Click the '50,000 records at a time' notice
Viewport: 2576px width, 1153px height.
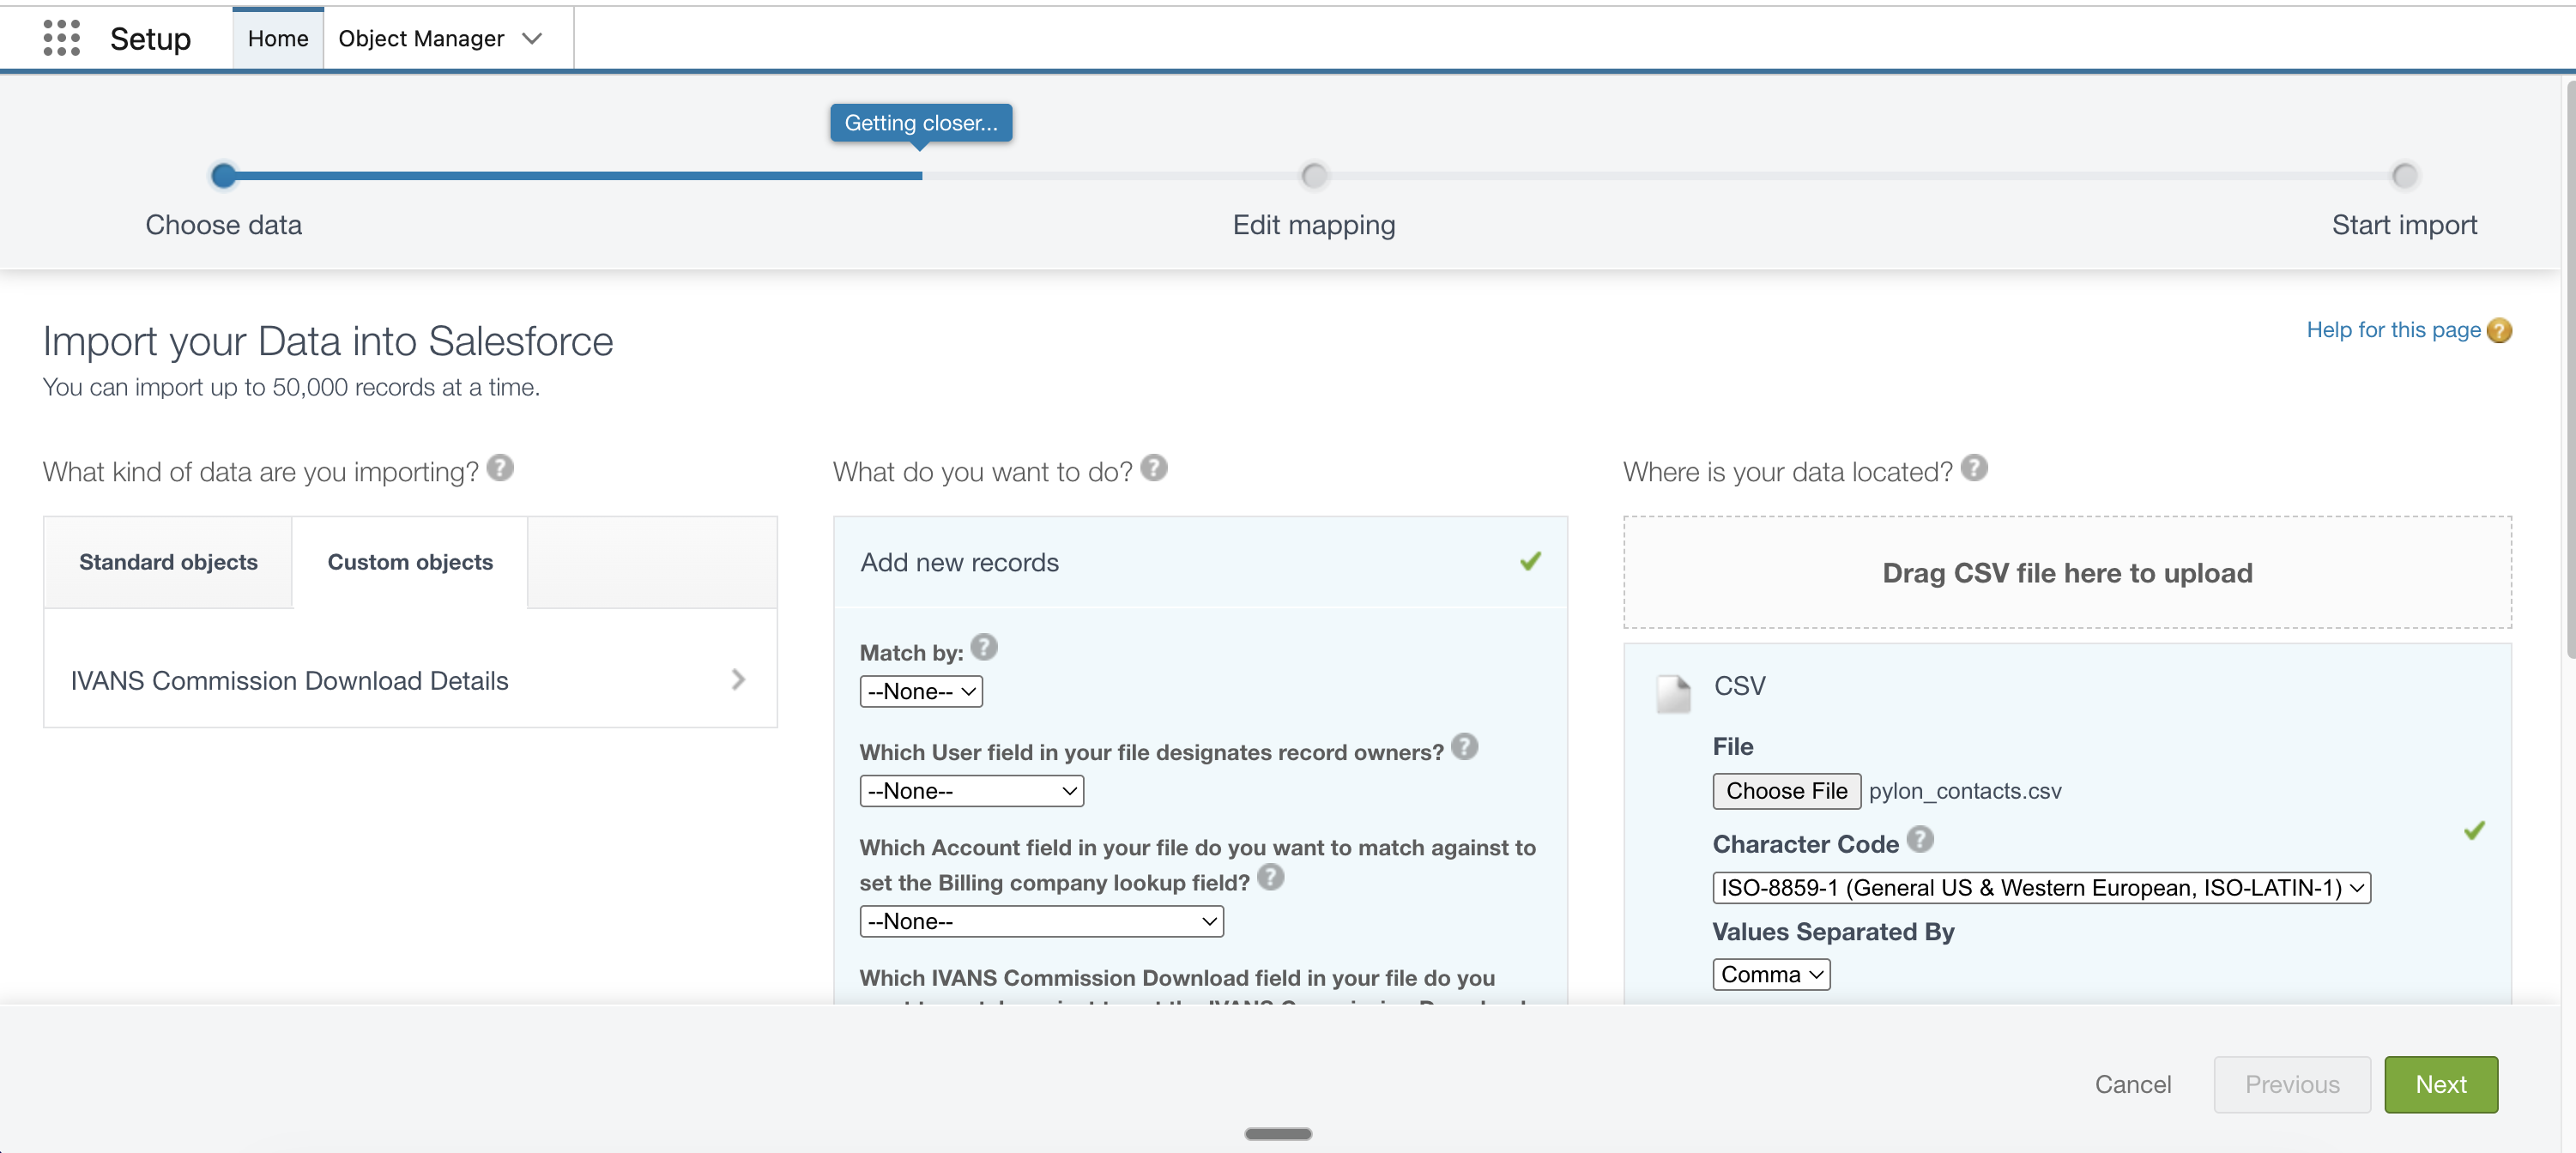pyautogui.click(x=291, y=387)
